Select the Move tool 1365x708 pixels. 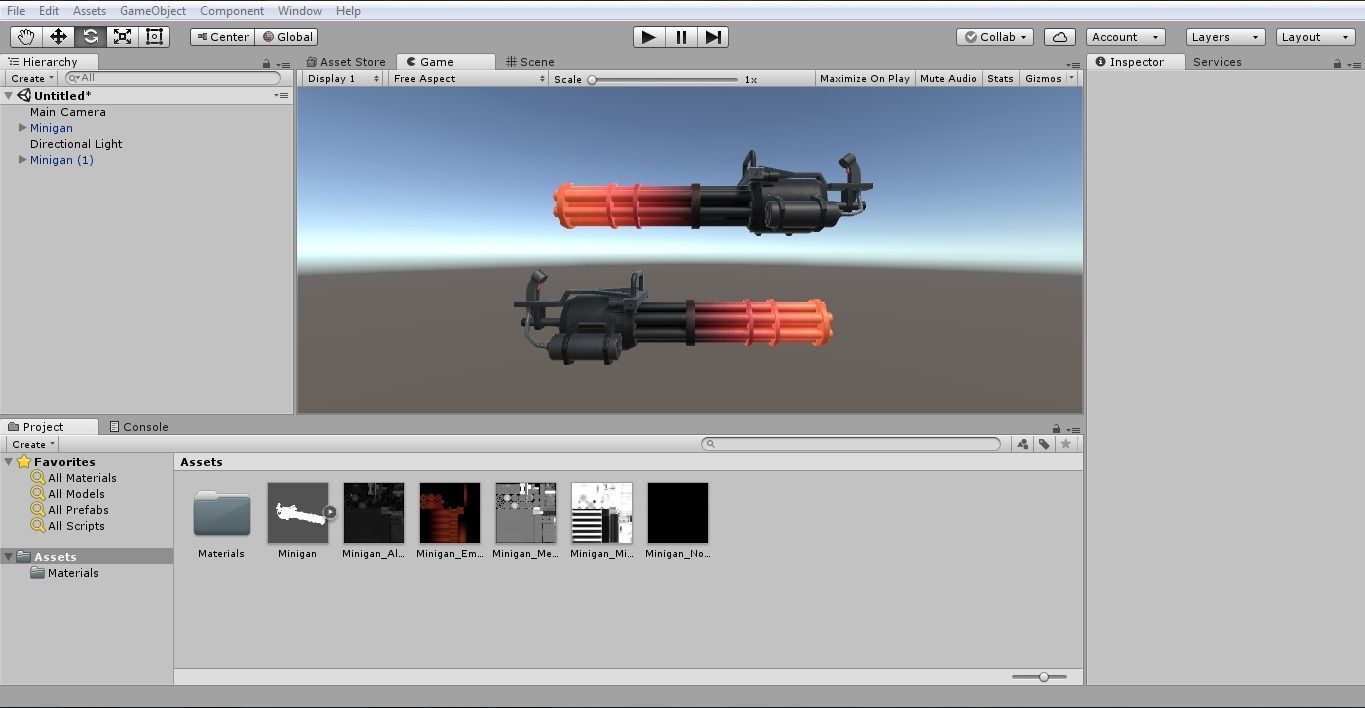click(58, 37)
